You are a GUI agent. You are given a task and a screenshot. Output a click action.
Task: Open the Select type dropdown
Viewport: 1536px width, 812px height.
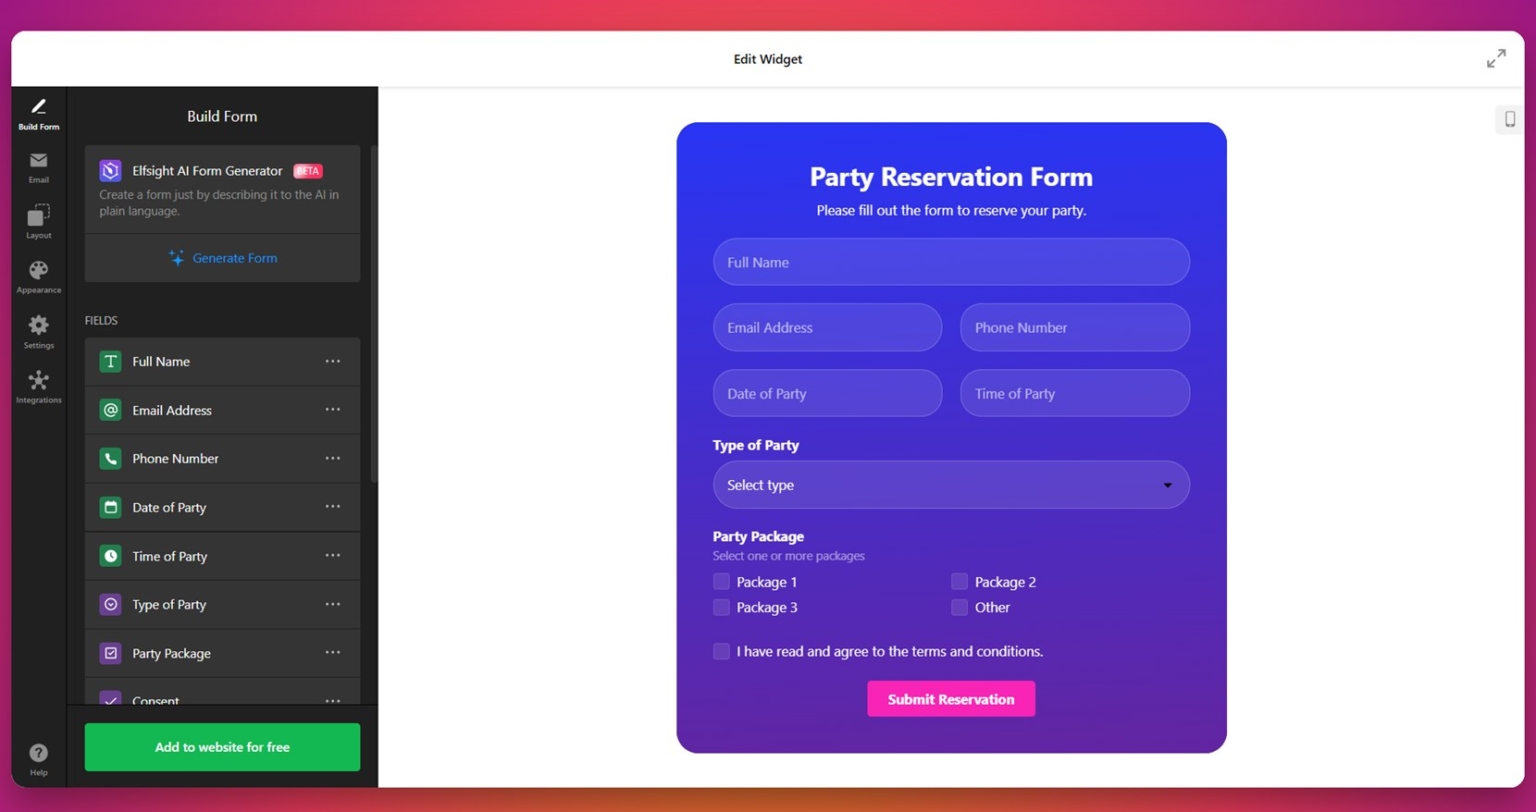pos(950,485)
